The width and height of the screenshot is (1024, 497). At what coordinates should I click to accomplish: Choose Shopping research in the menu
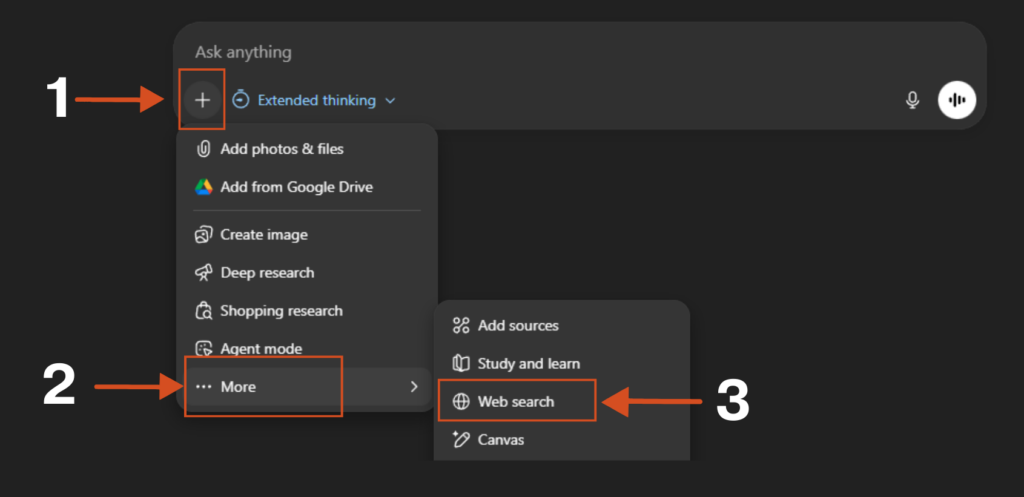pos(281,311)
